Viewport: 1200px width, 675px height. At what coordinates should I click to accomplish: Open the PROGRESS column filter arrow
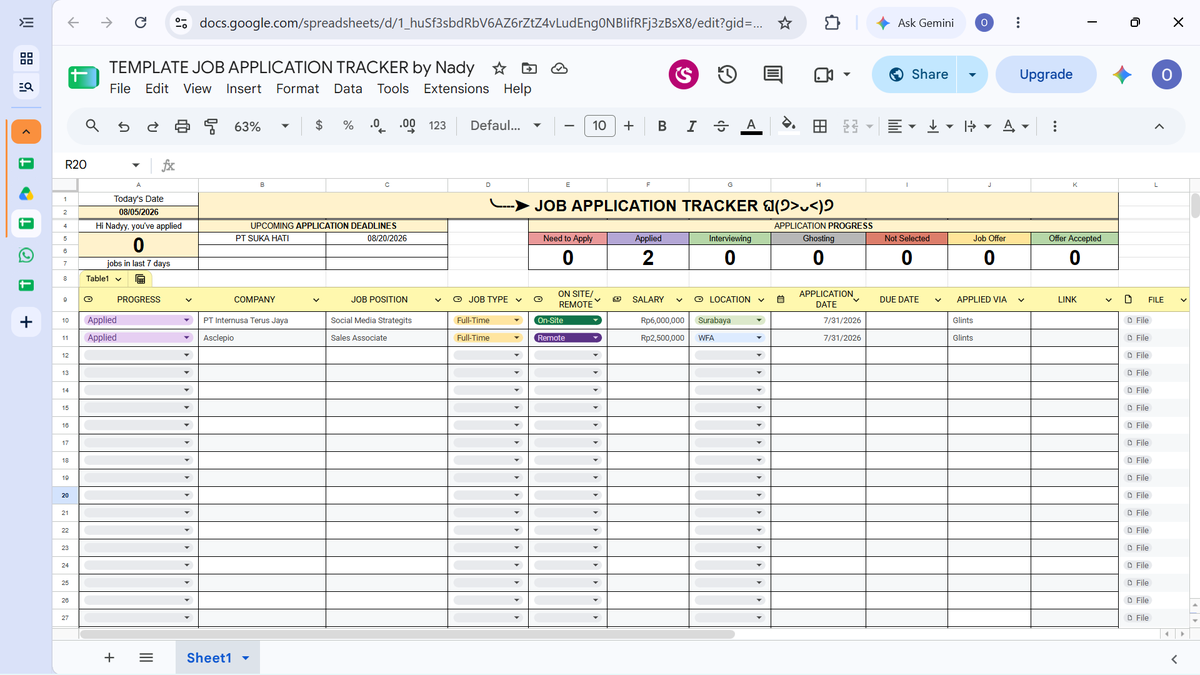click(189, 299)
